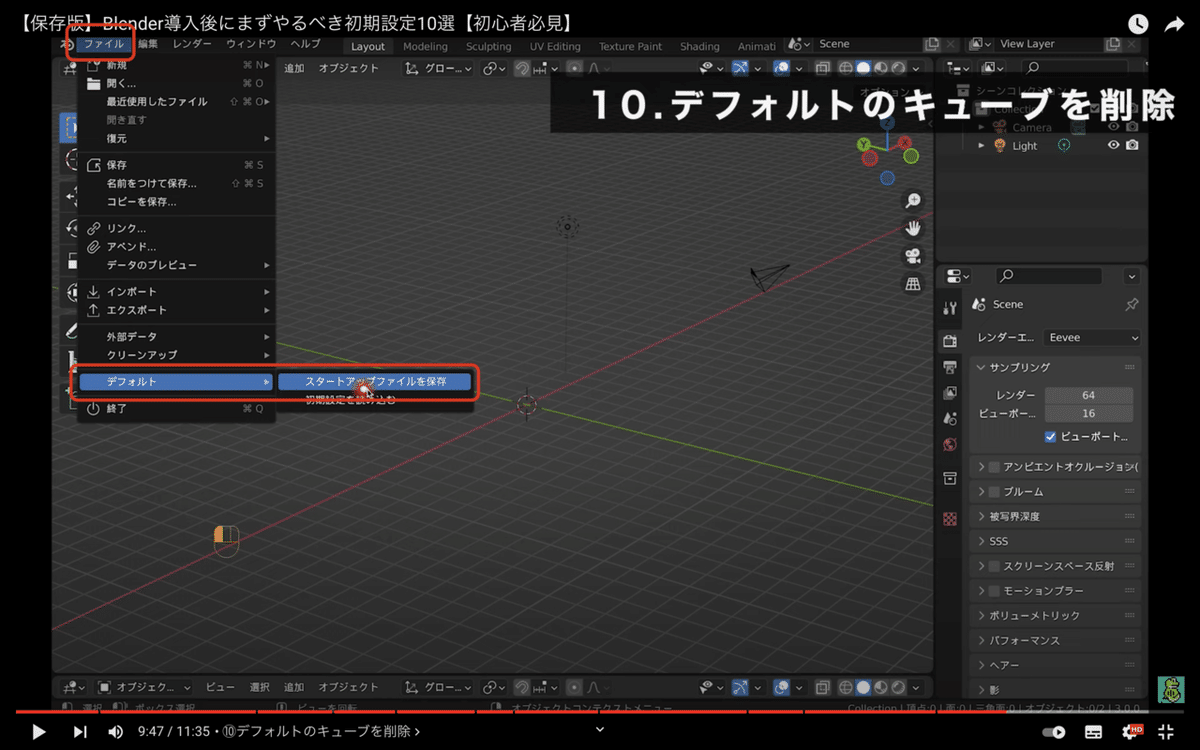Open the Eevee render engine dropdown
Screen dimensions: 1200x750
[1092, 338]
